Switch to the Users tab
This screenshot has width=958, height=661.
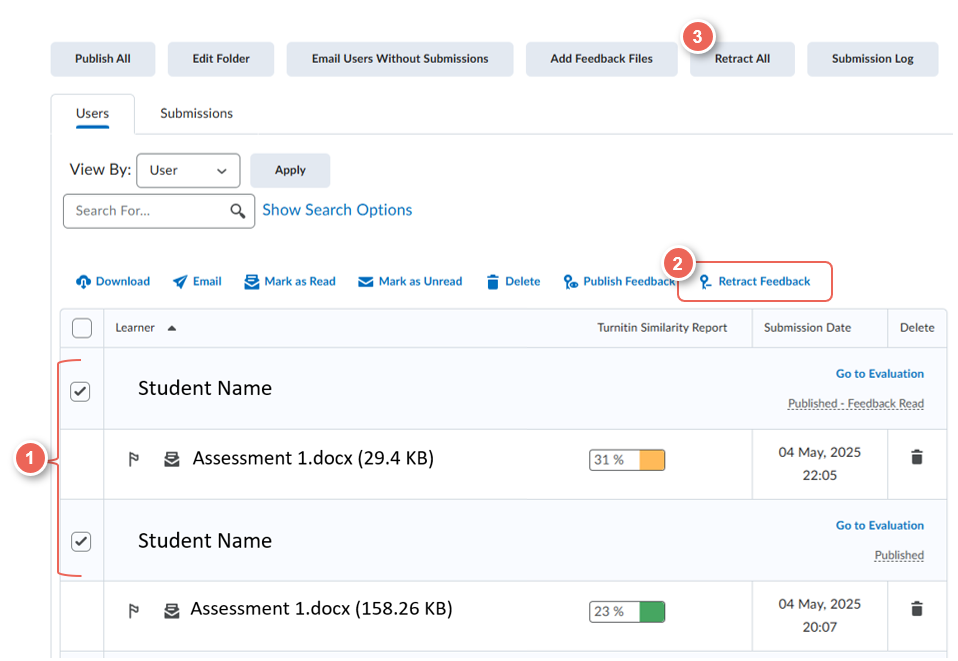pyautogui.click(x=92, y=114)
